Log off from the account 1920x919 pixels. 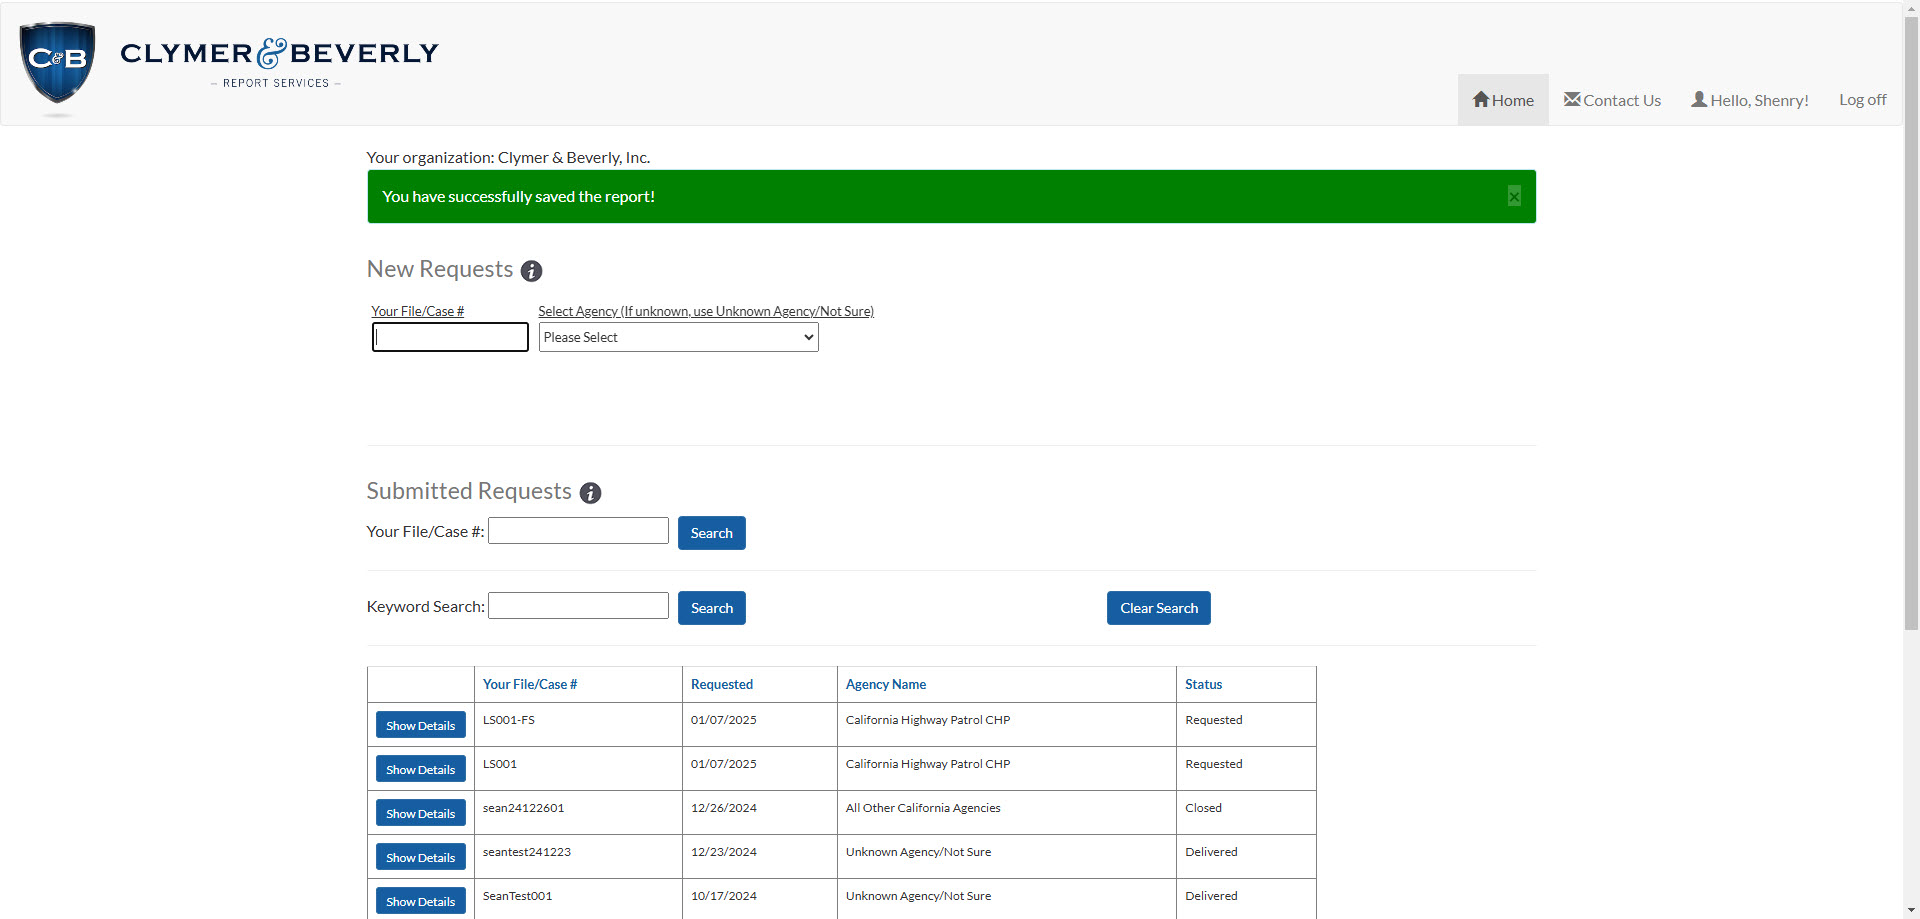1862,100
